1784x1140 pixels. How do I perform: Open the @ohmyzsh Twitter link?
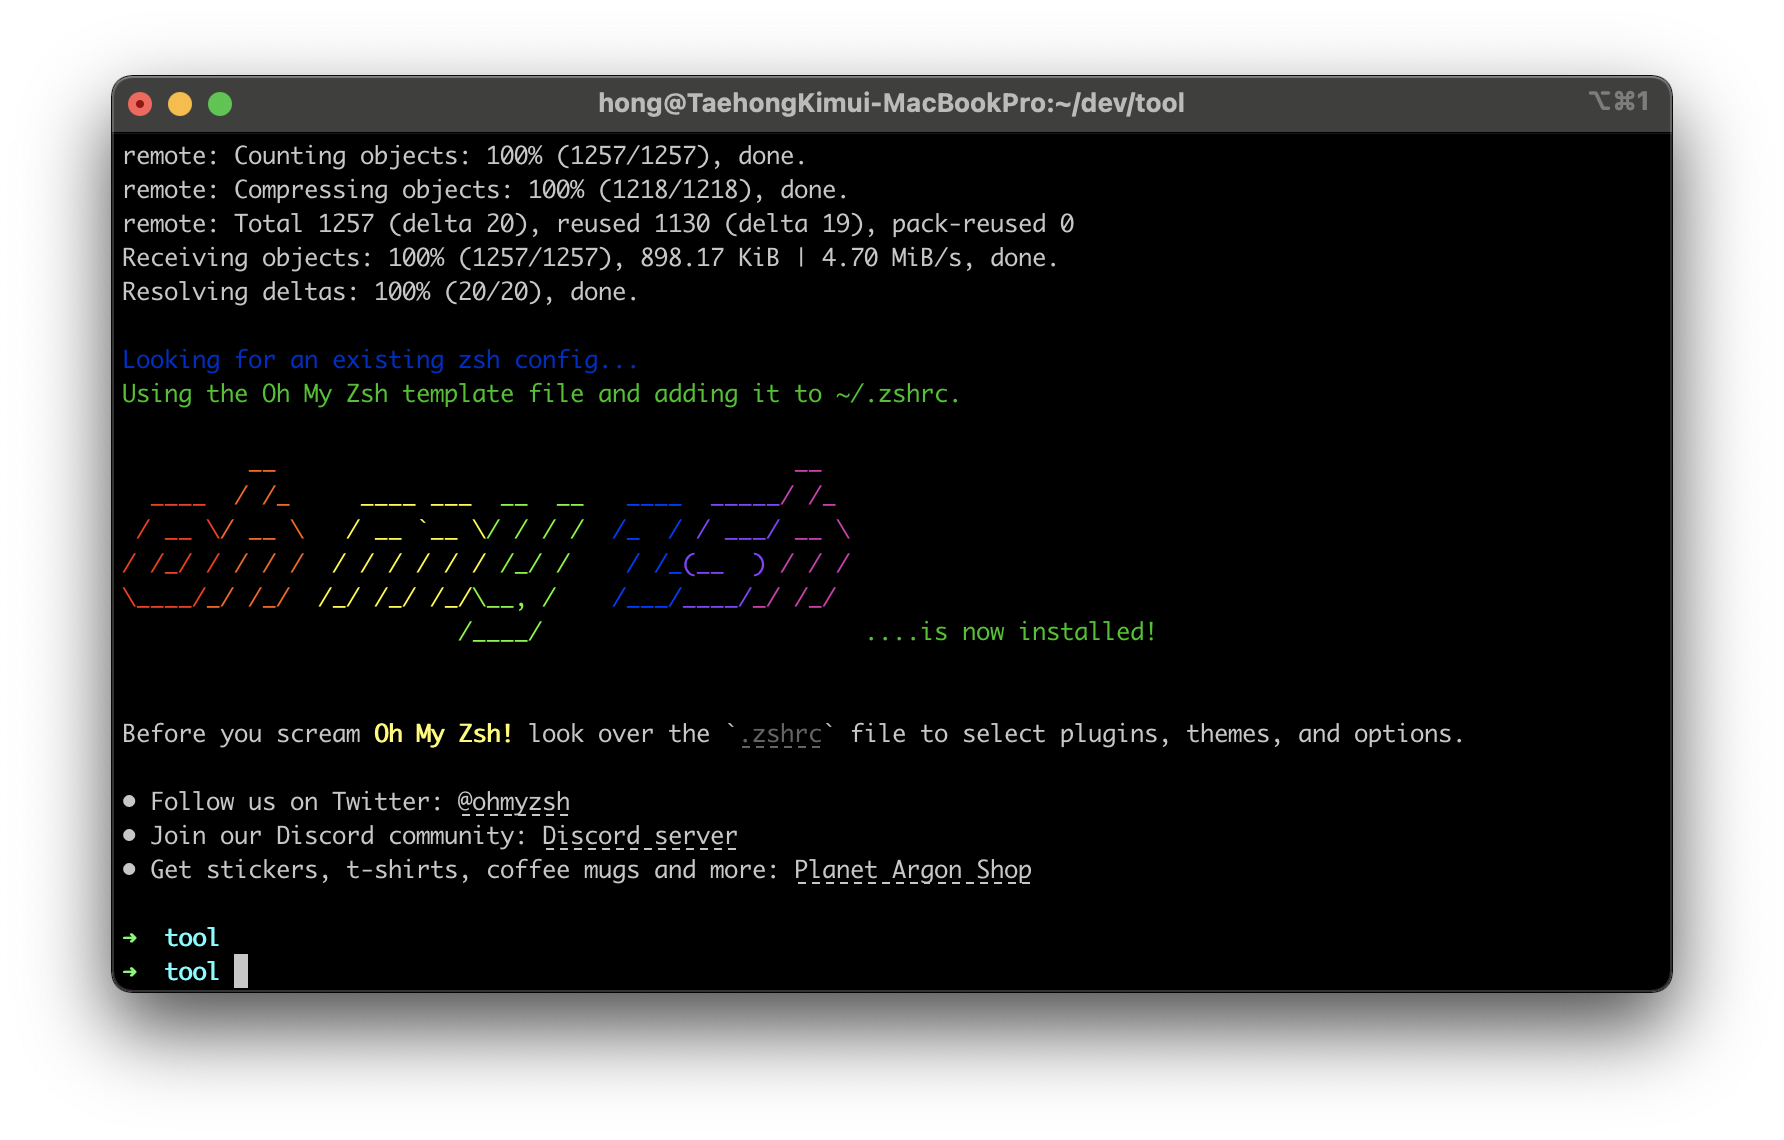513,802
